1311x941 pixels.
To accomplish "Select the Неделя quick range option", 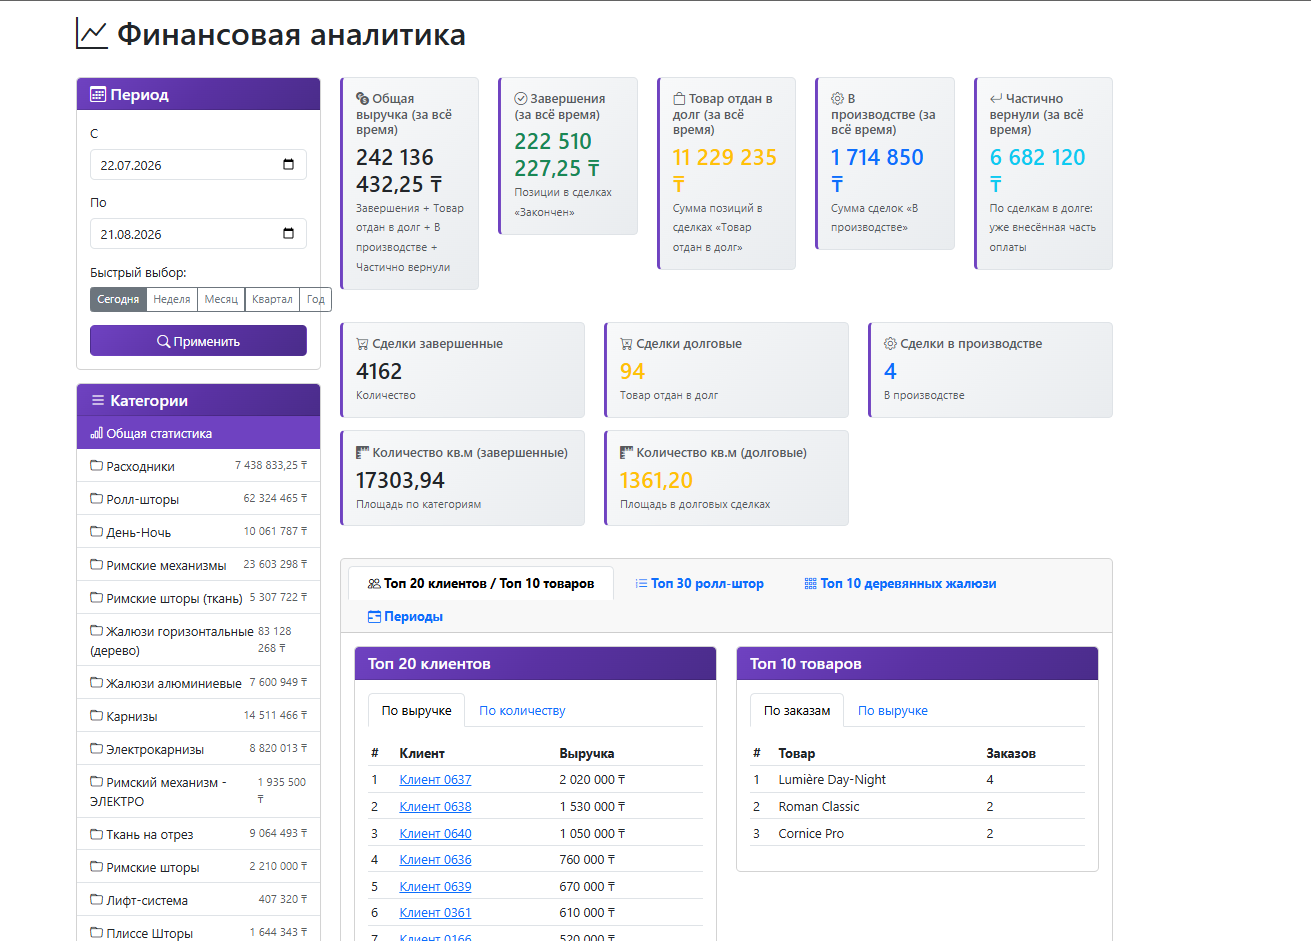I will click(172, 299).
